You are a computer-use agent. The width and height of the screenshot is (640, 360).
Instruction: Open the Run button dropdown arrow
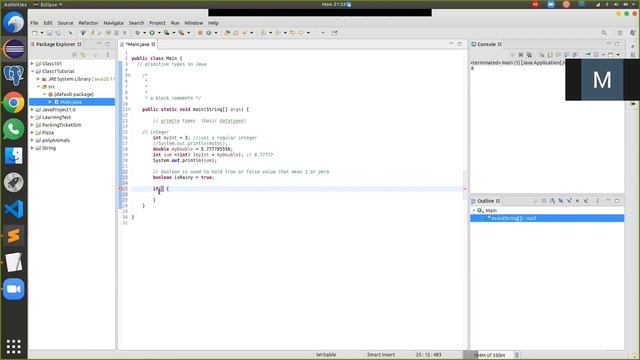pos(159,33)
